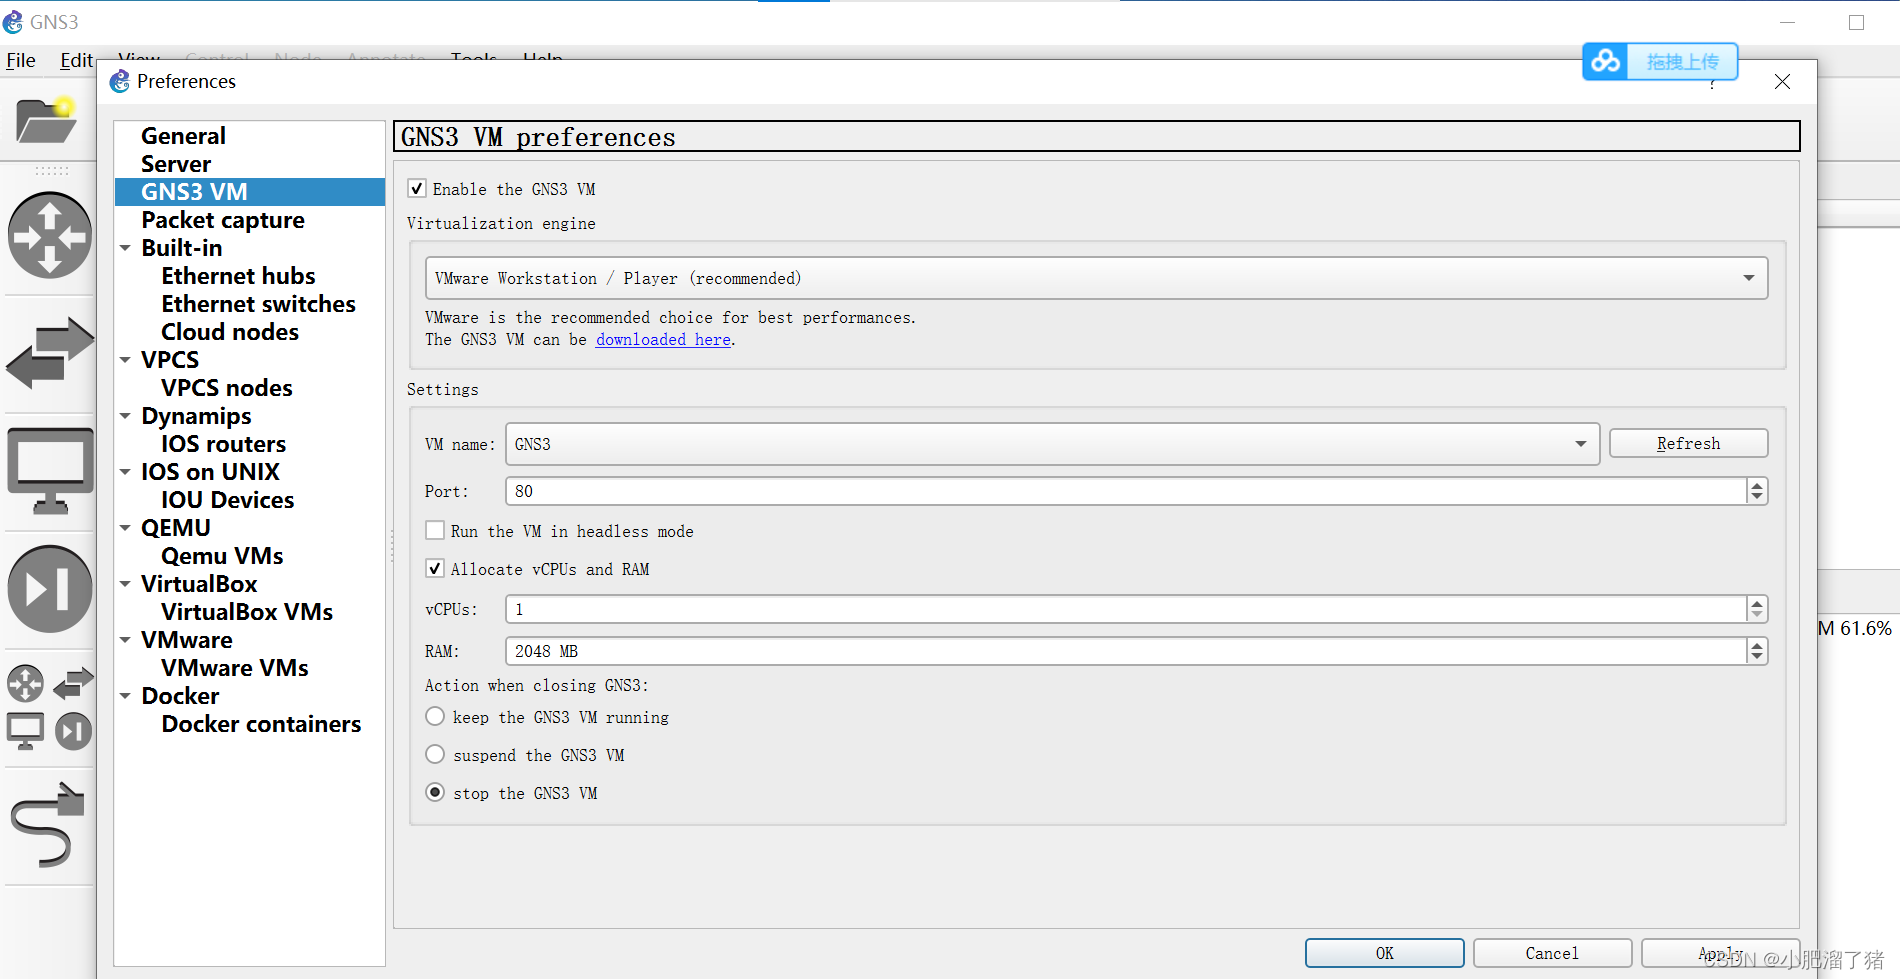Open Docker containers settings
Image resolution: width=1900 pixels, height=979 pixels.
pyautogui.click(x=261, y=724)
